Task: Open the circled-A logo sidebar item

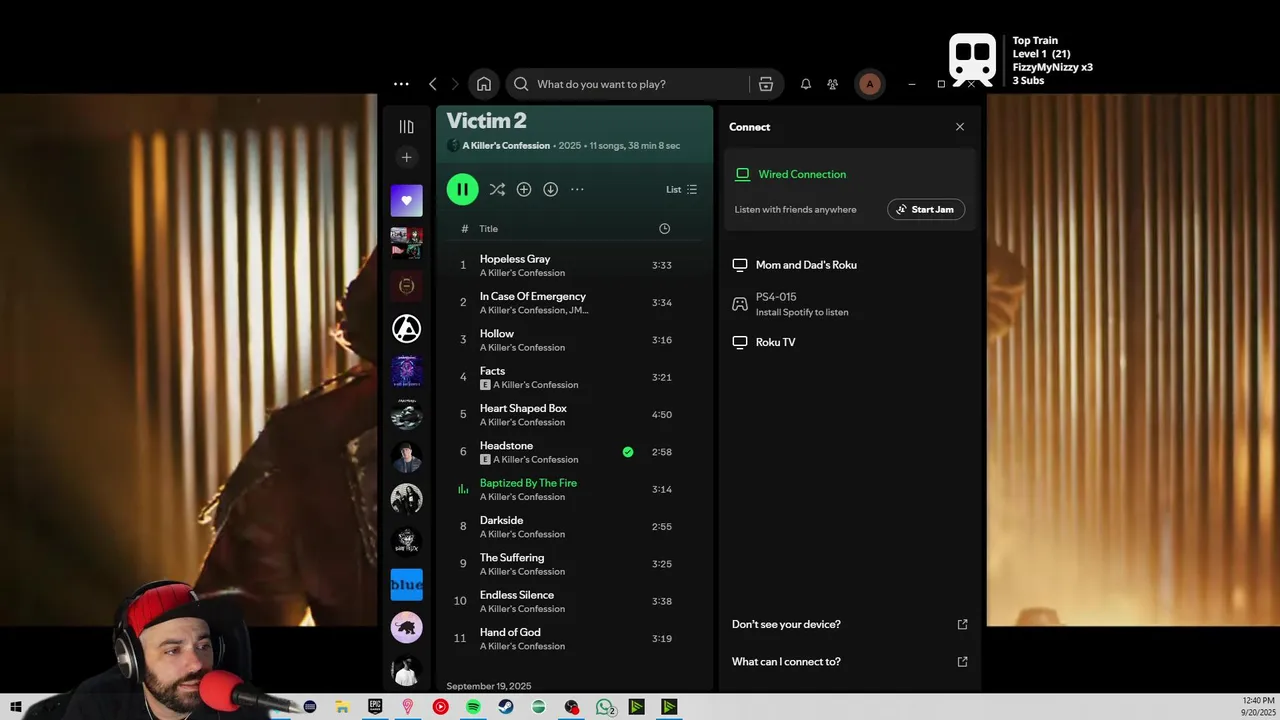Action: (406, 328)
